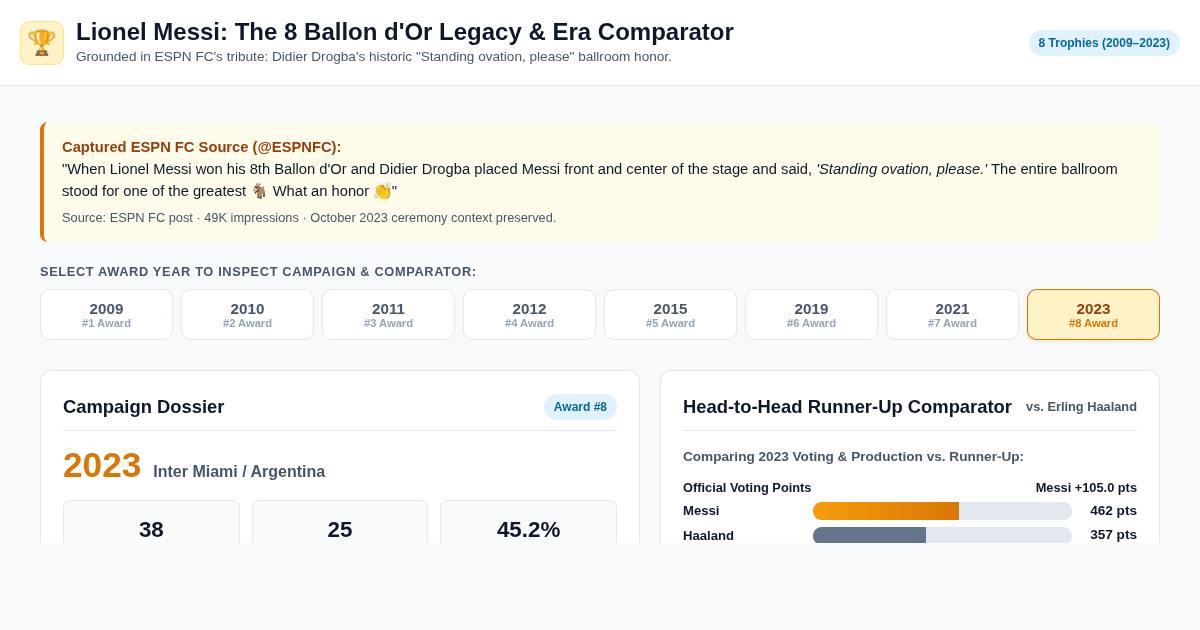Pick the 2021 #7 Award tab

[952, 315]
